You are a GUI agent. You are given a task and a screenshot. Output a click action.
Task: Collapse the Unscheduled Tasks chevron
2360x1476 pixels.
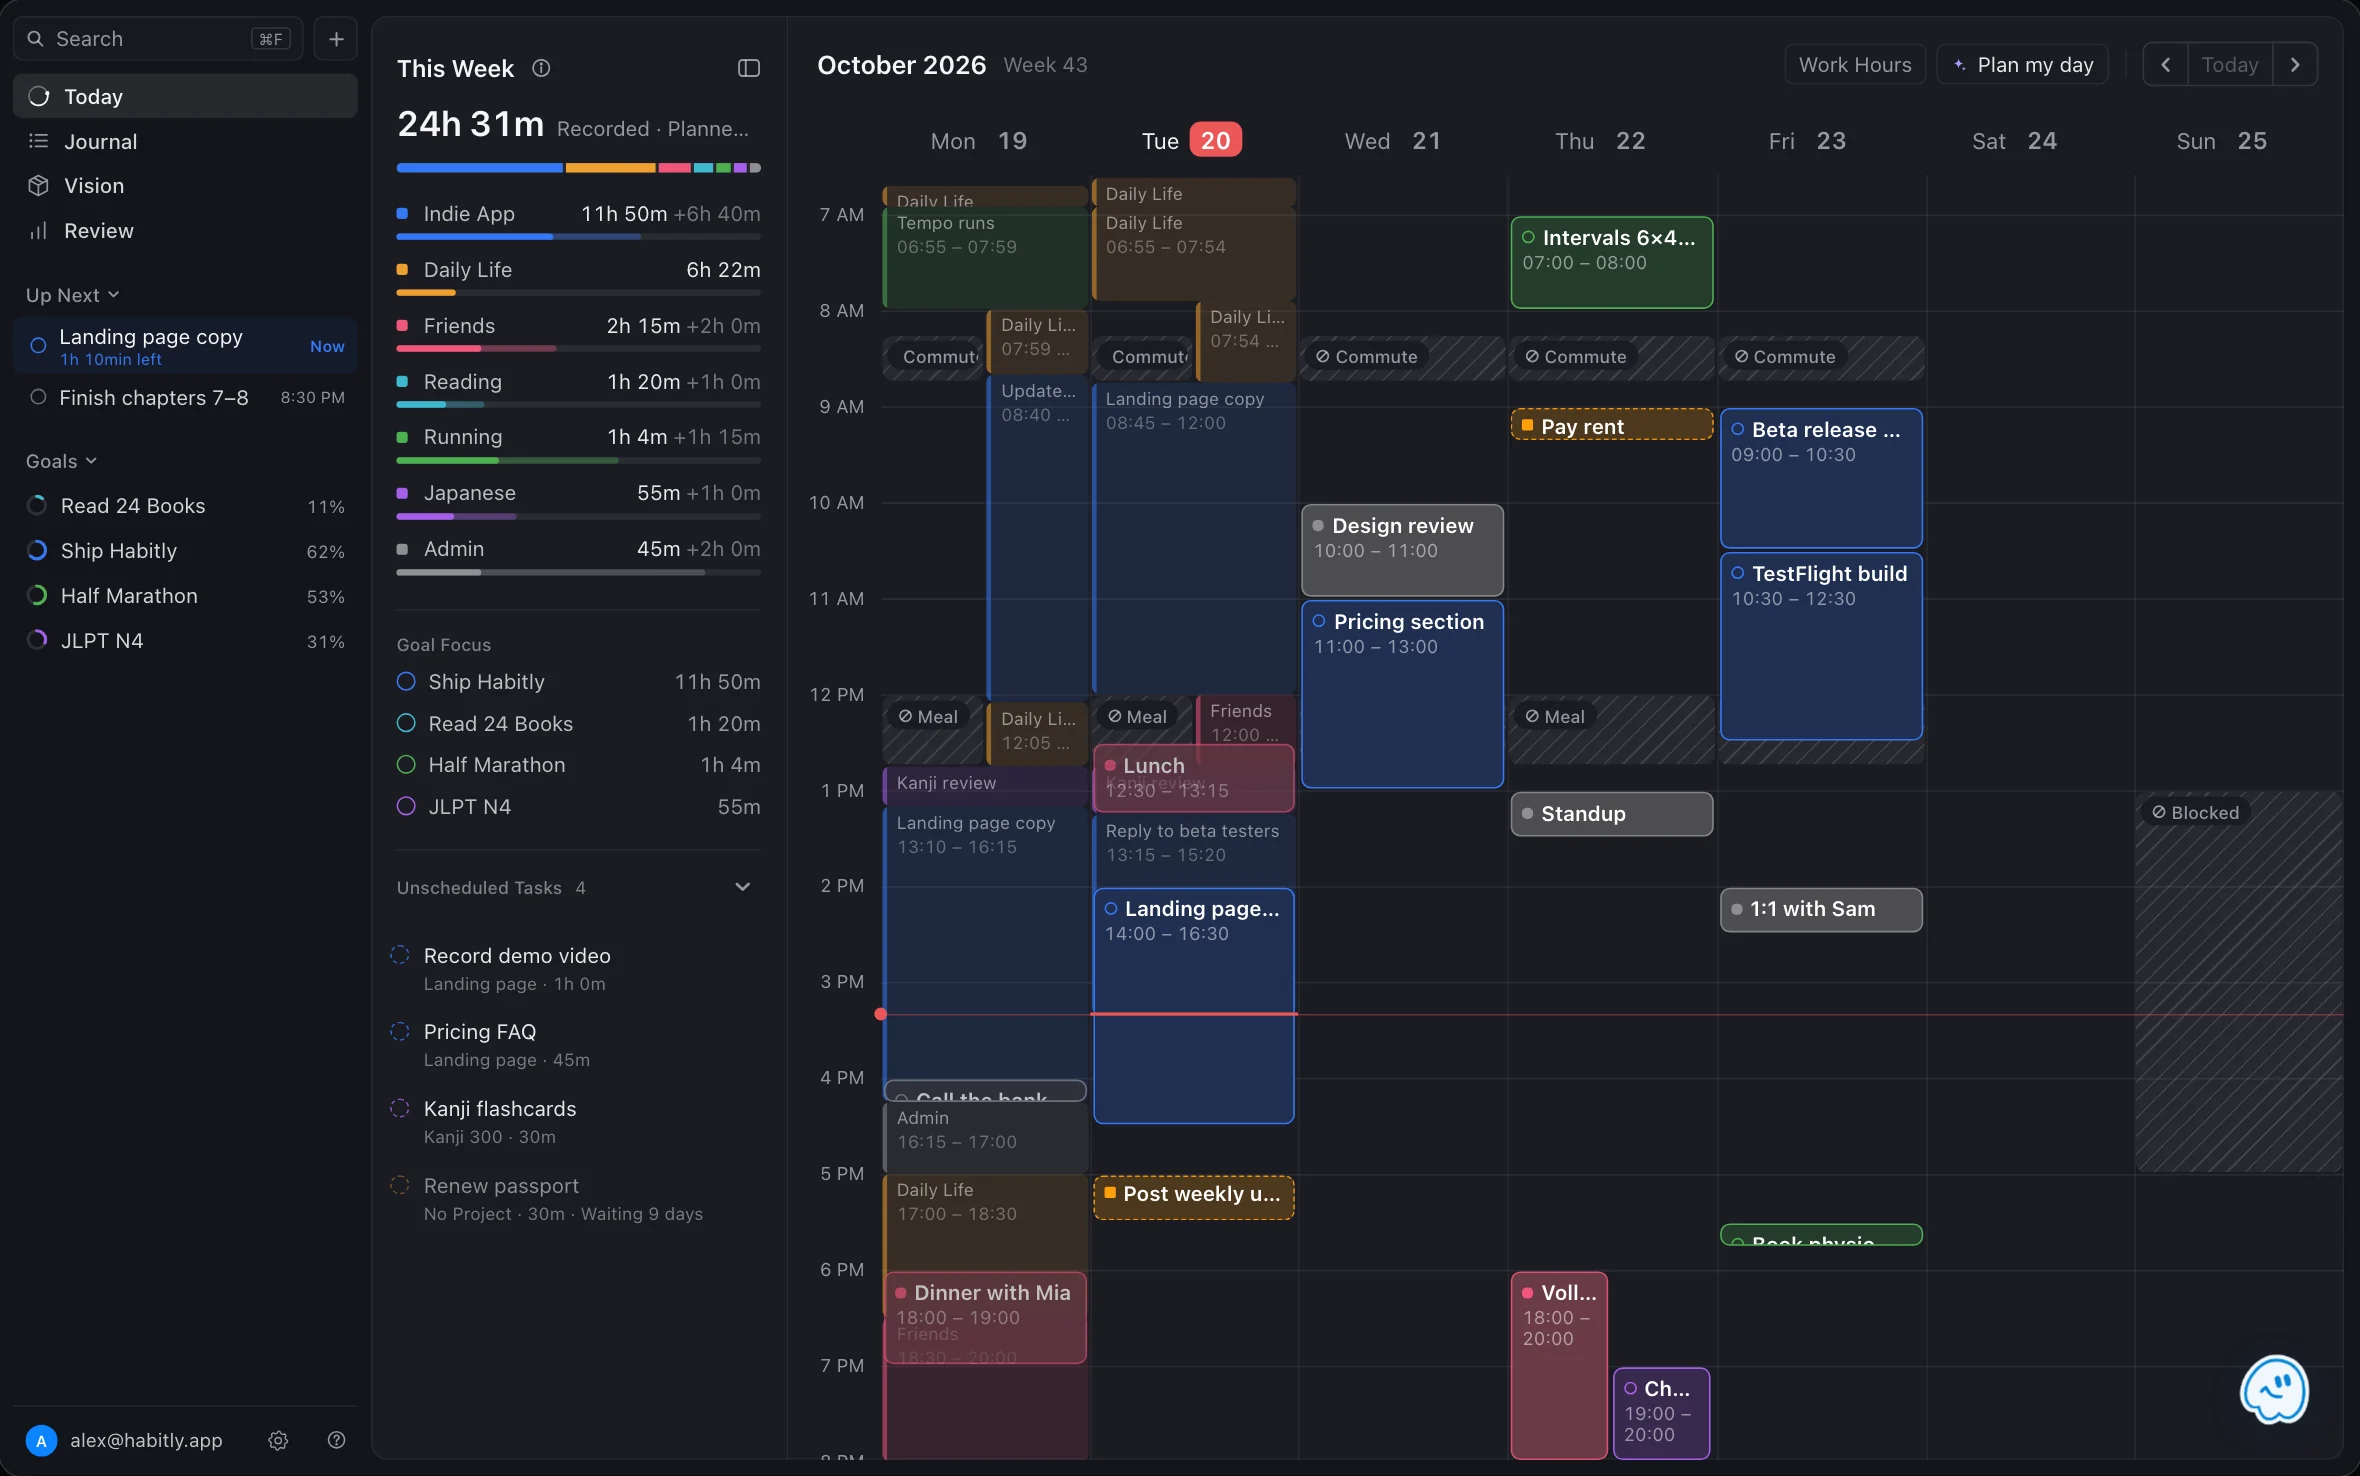point(742,887)
